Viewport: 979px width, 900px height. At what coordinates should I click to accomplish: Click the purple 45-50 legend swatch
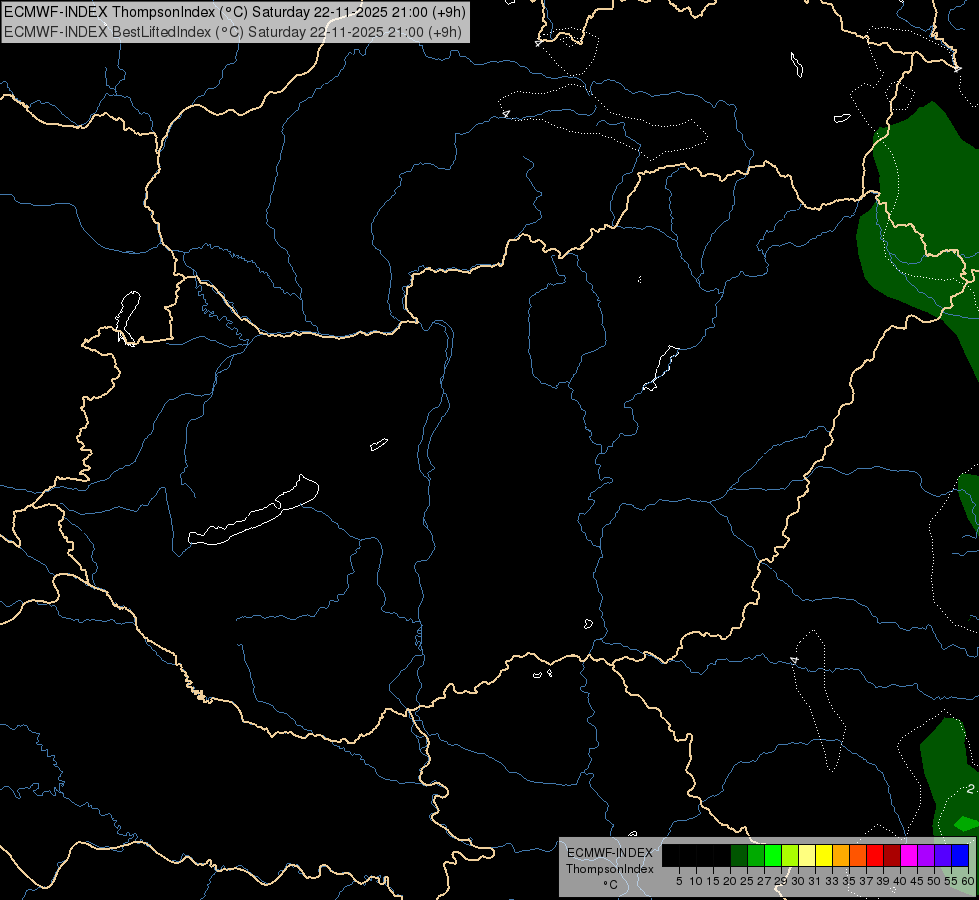pos(926,855)
